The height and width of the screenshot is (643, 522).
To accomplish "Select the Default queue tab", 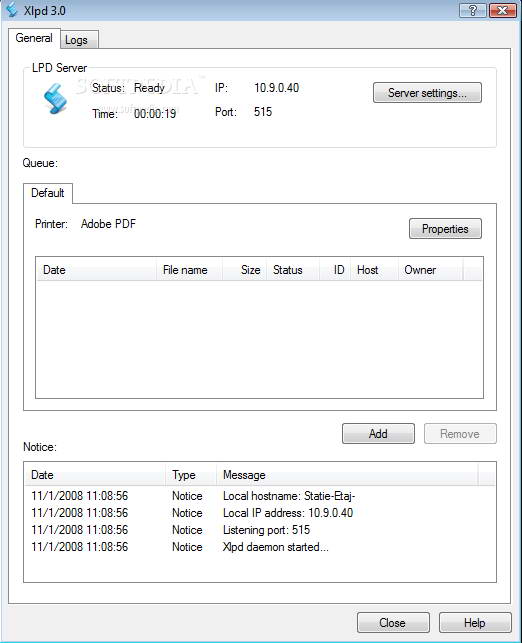I will (48, 193).
